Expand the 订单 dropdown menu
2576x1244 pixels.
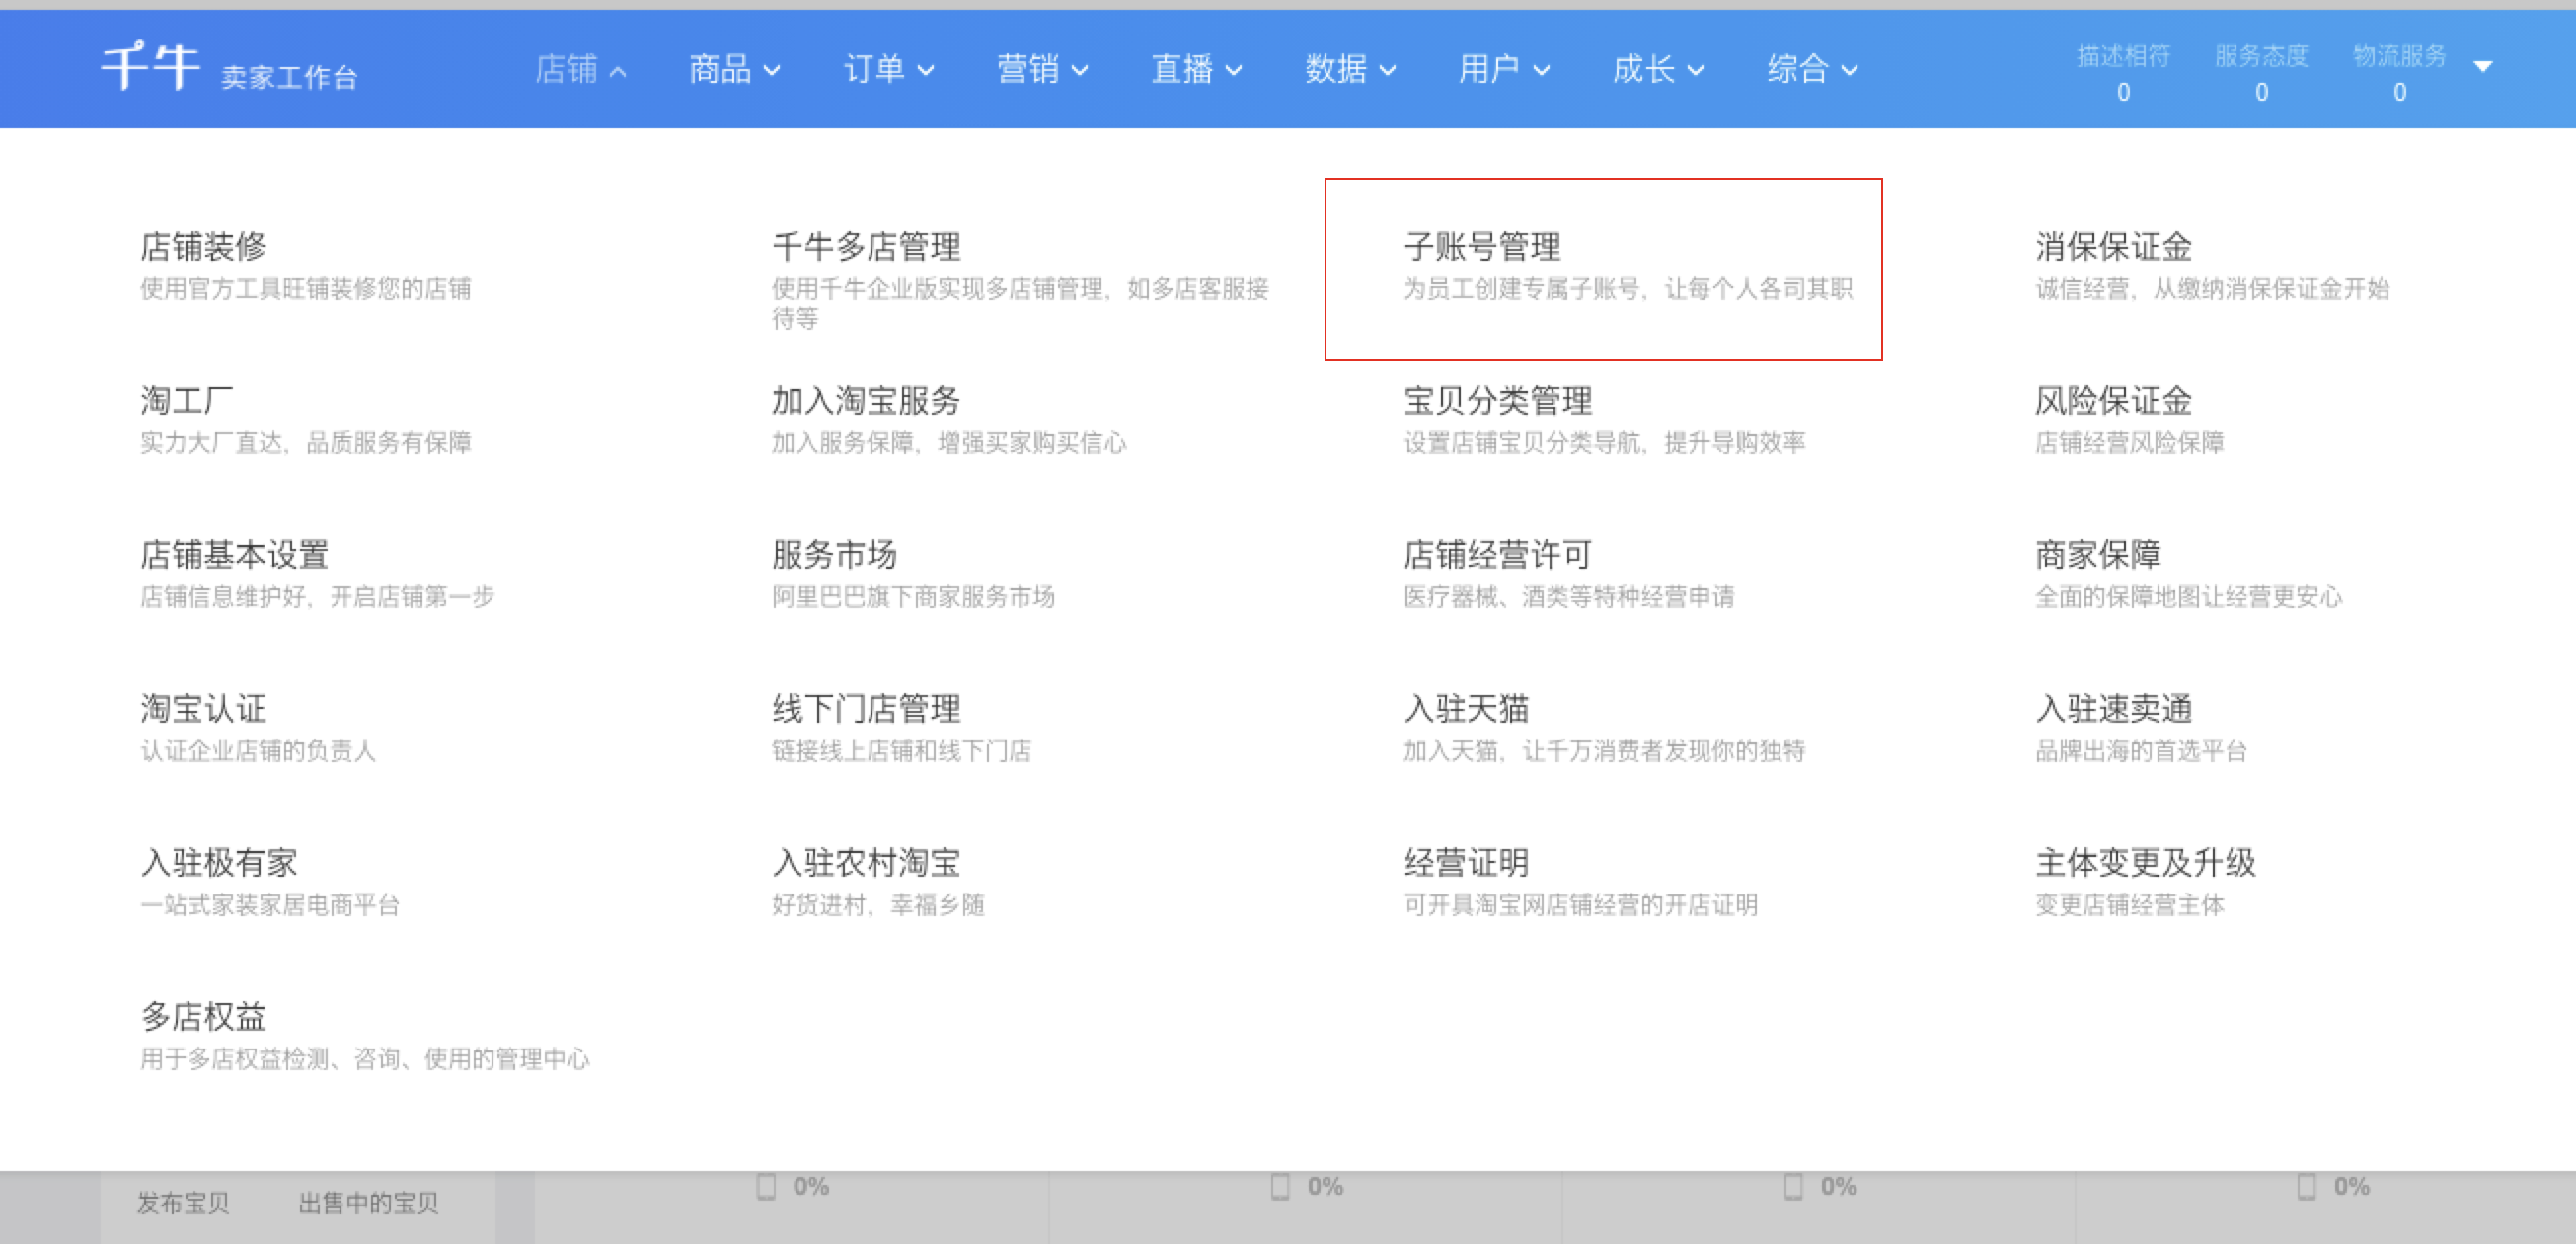pyautogui.click(x=888, y=69)
